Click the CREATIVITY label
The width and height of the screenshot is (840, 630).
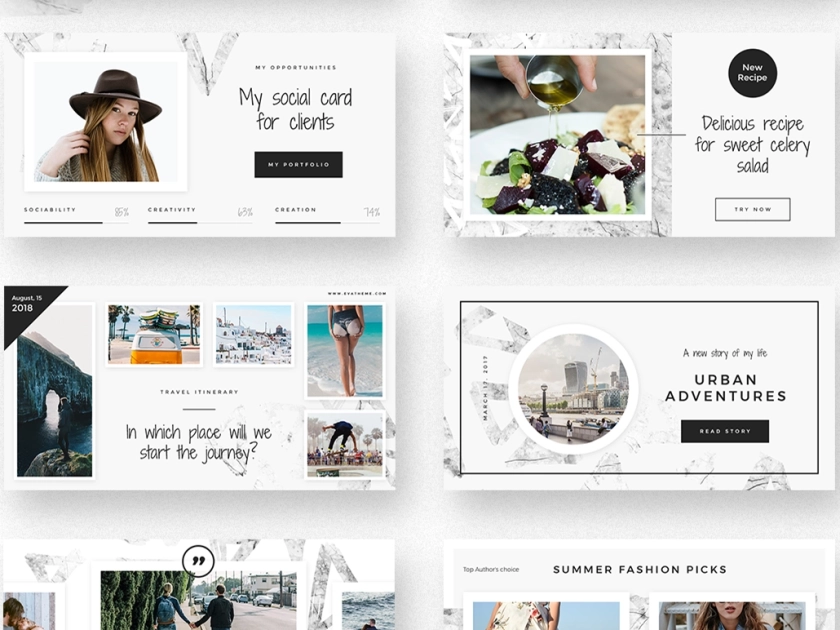(x=172, y=209)
